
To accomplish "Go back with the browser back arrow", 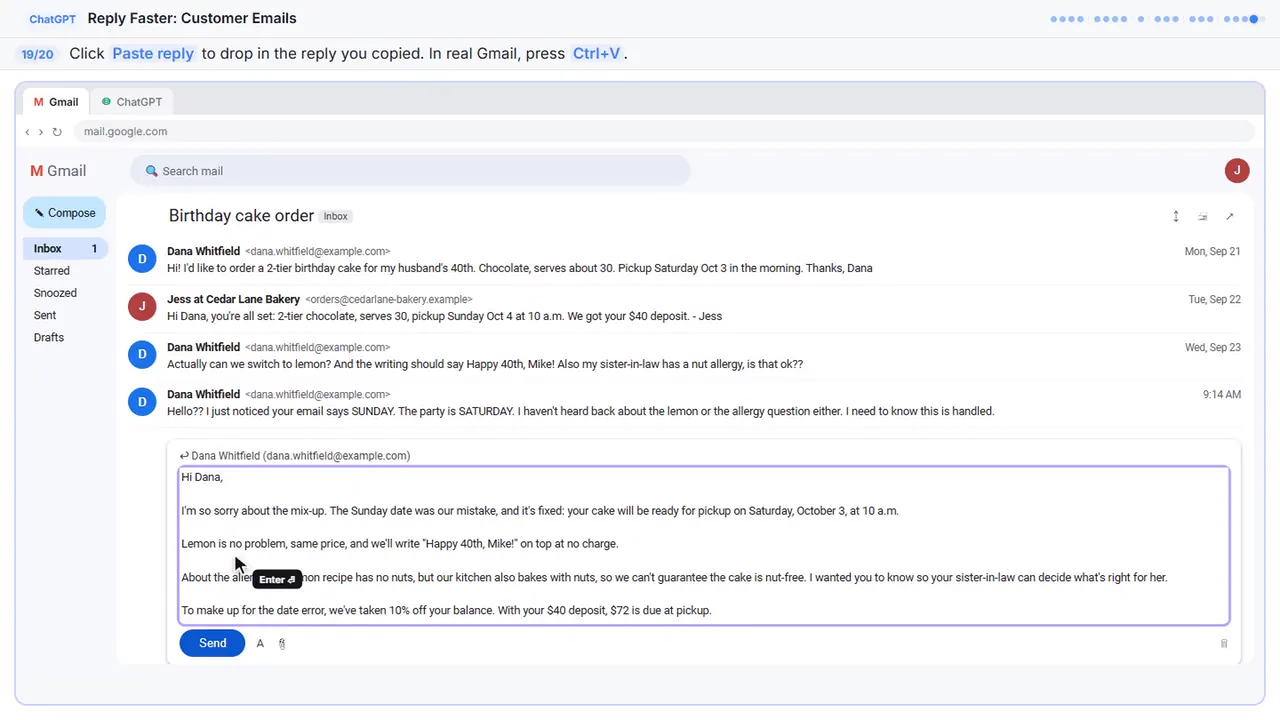I will (27, 132).
